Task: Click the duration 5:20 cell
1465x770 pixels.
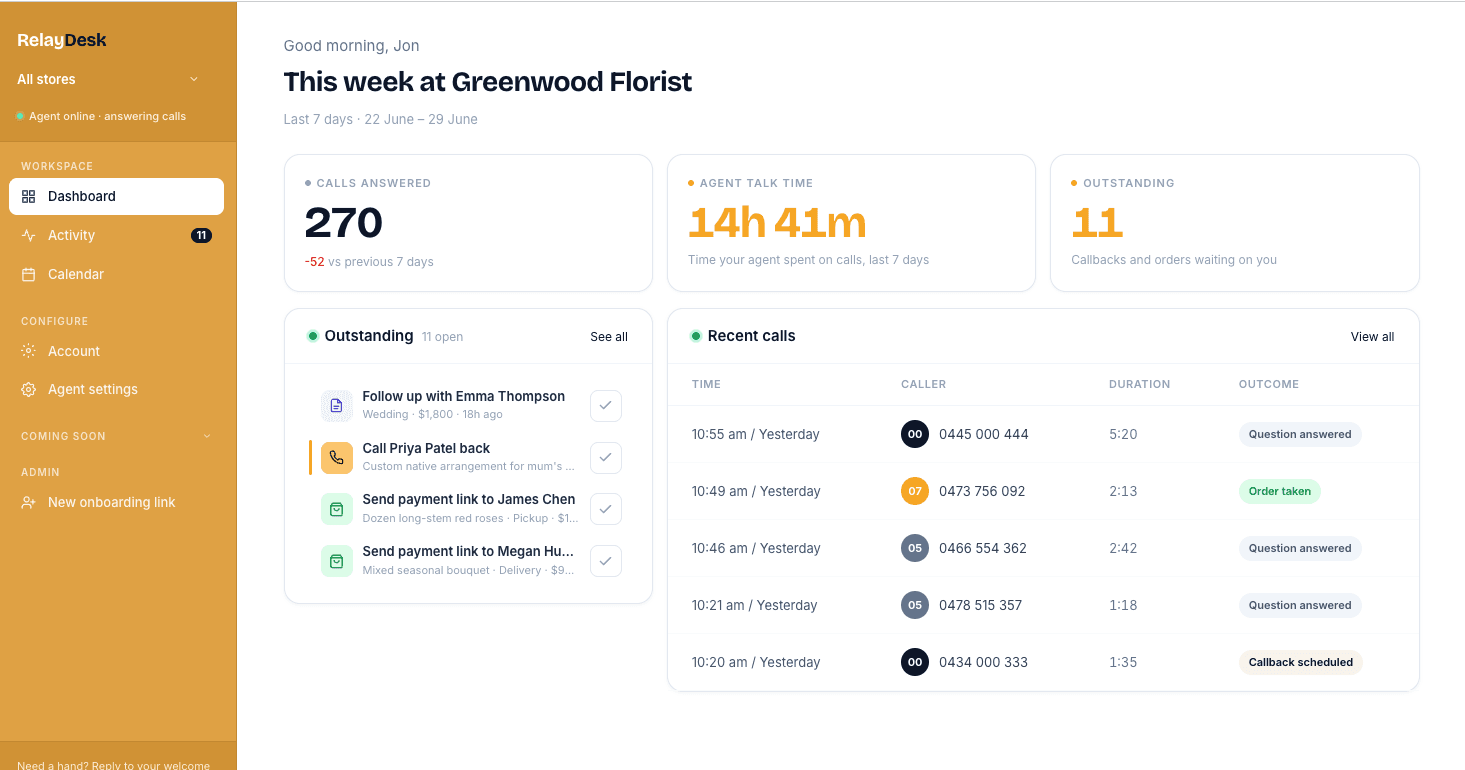Action: 1123,434
